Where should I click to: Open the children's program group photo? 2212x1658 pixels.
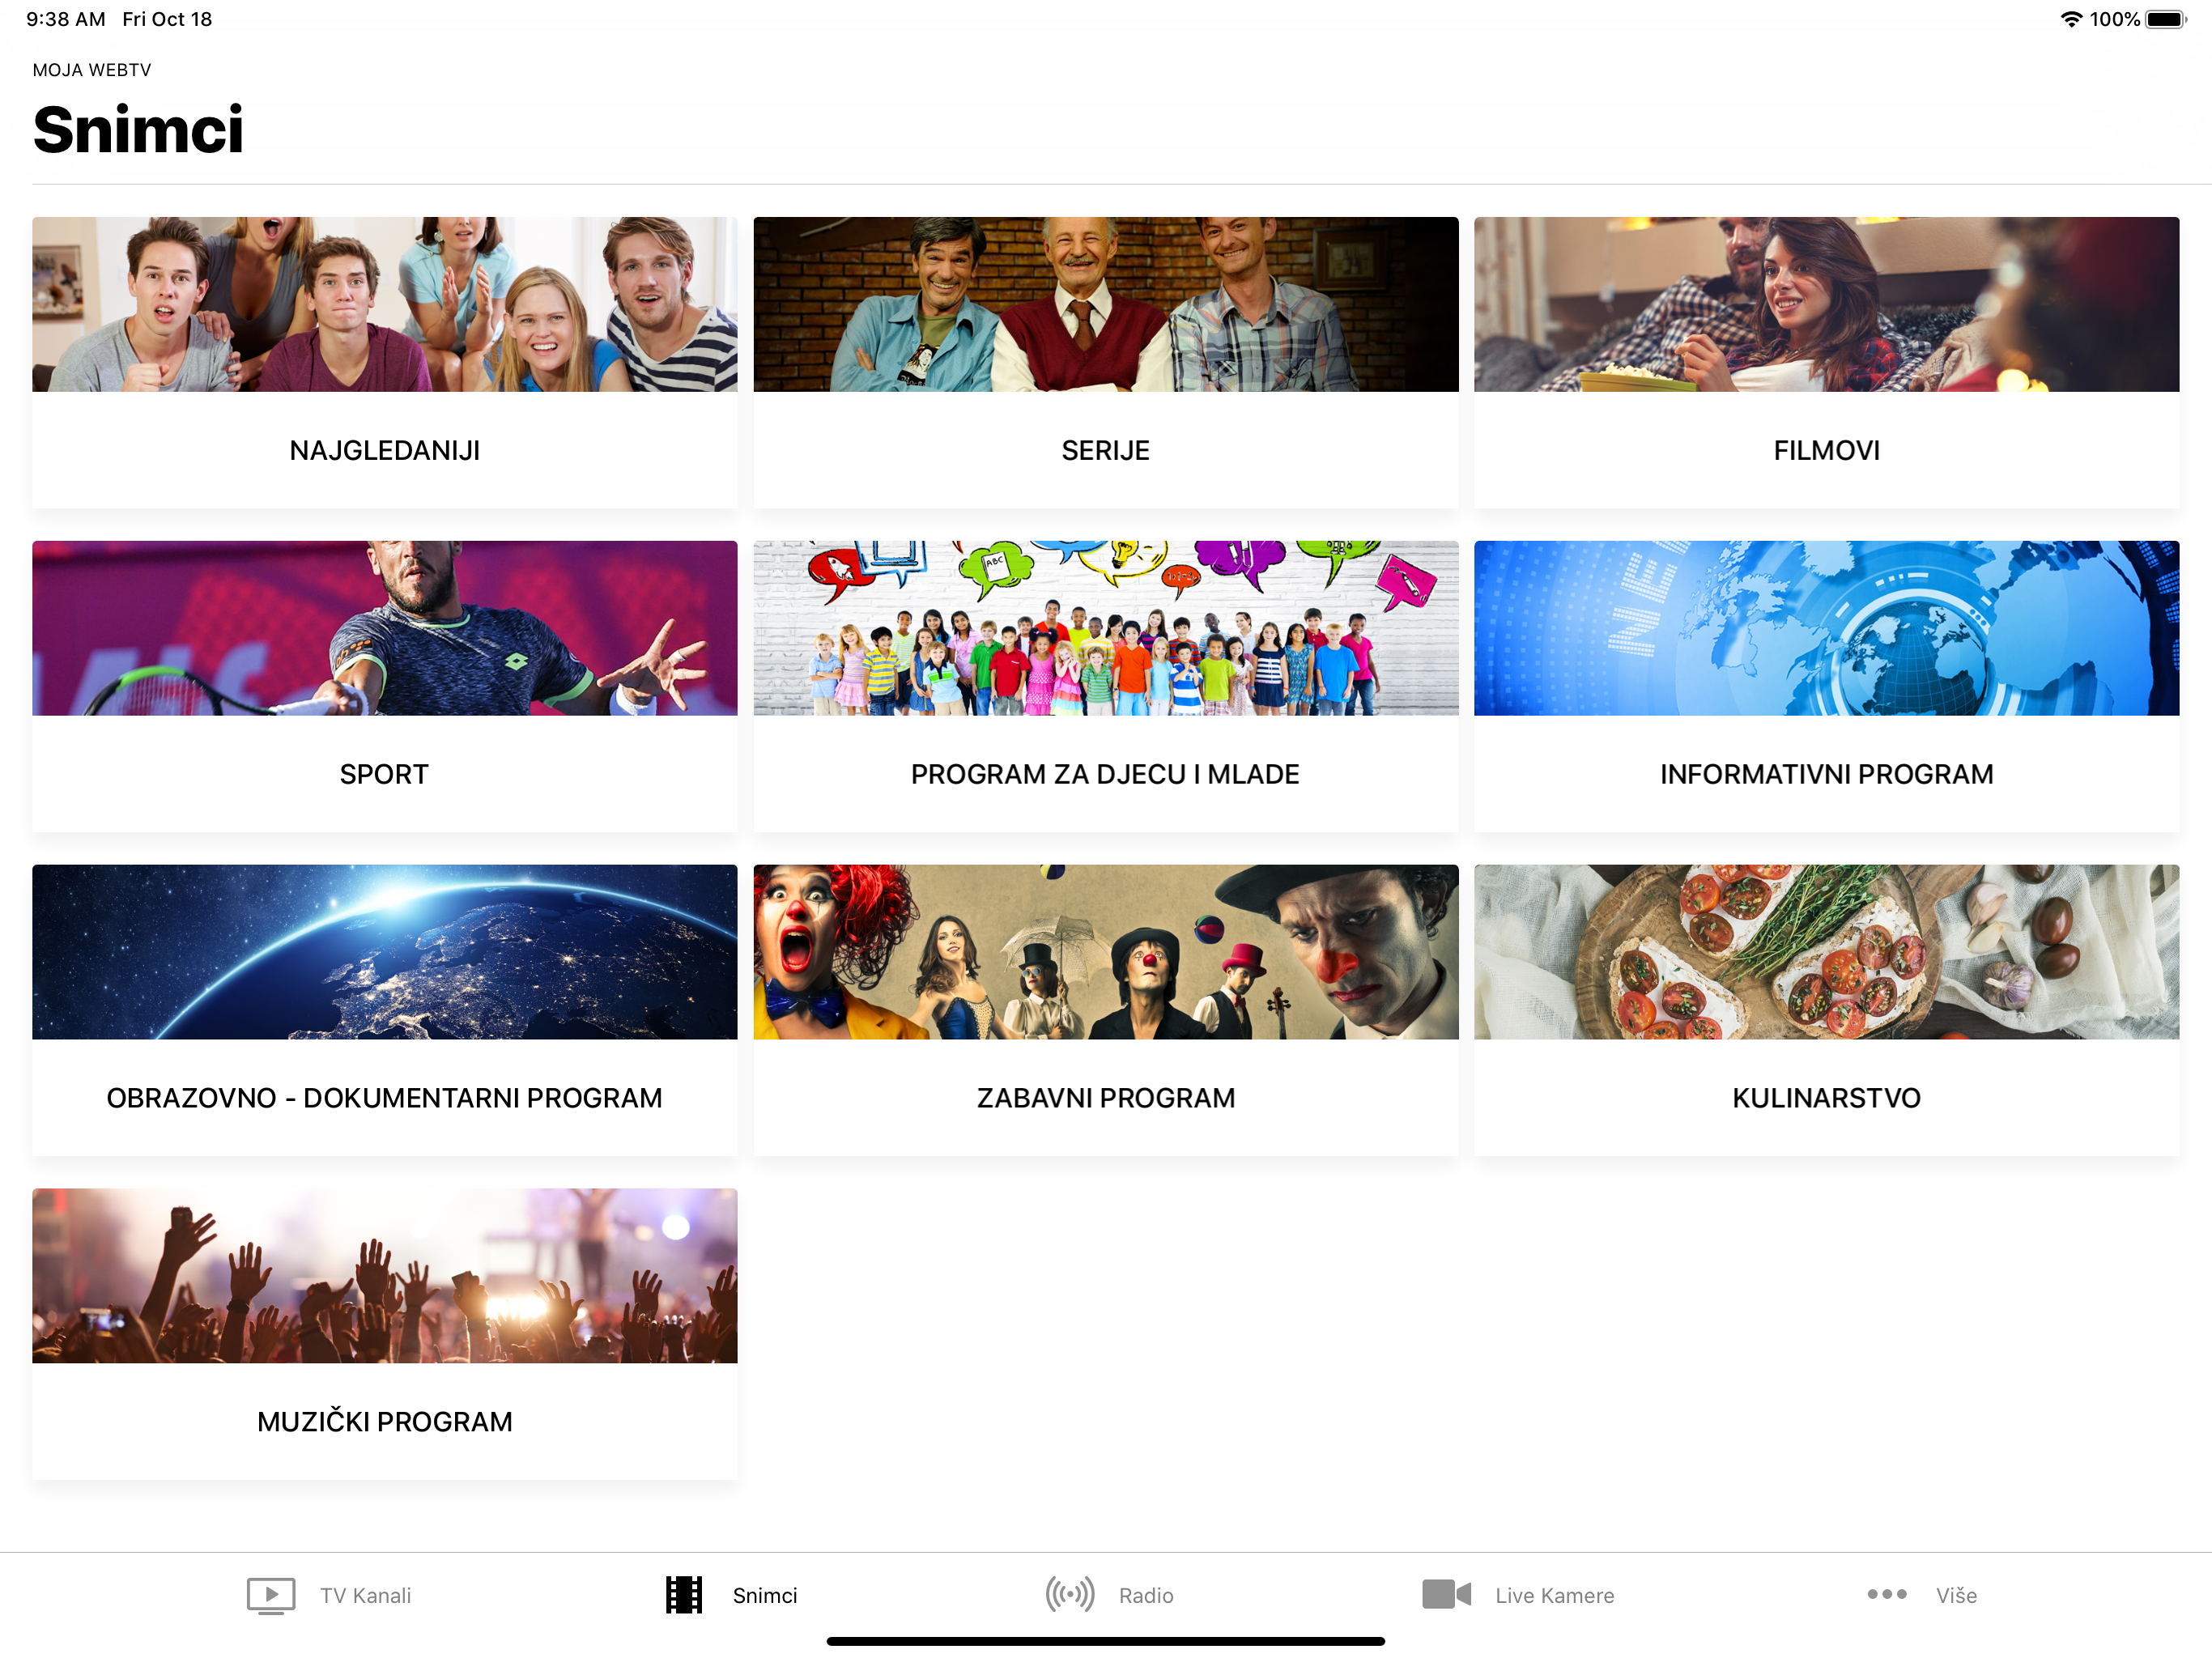[1106, 628]
